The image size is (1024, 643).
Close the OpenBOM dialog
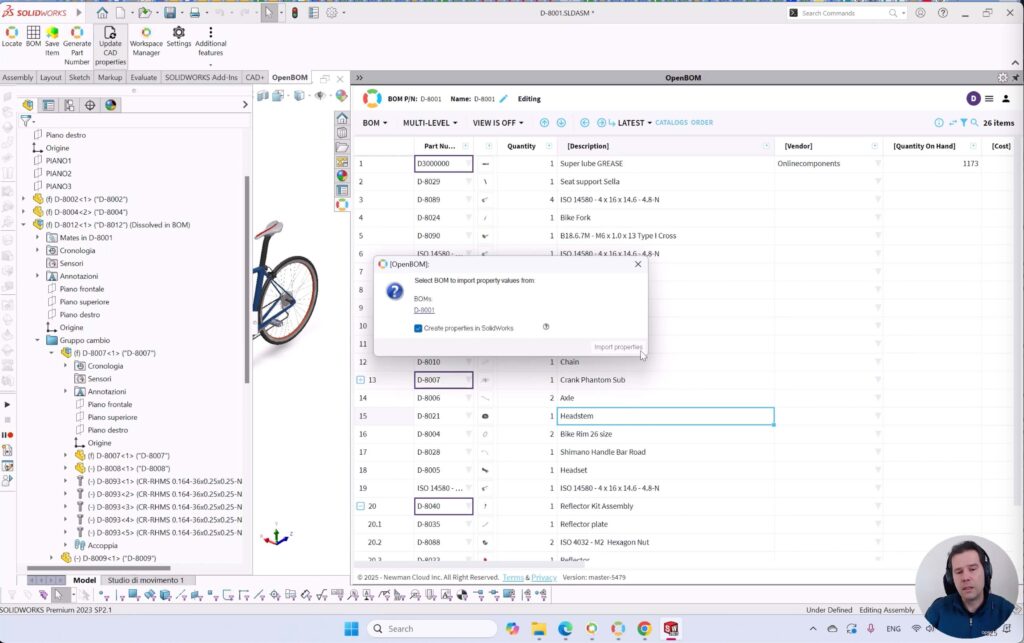(x=638, y=264)
